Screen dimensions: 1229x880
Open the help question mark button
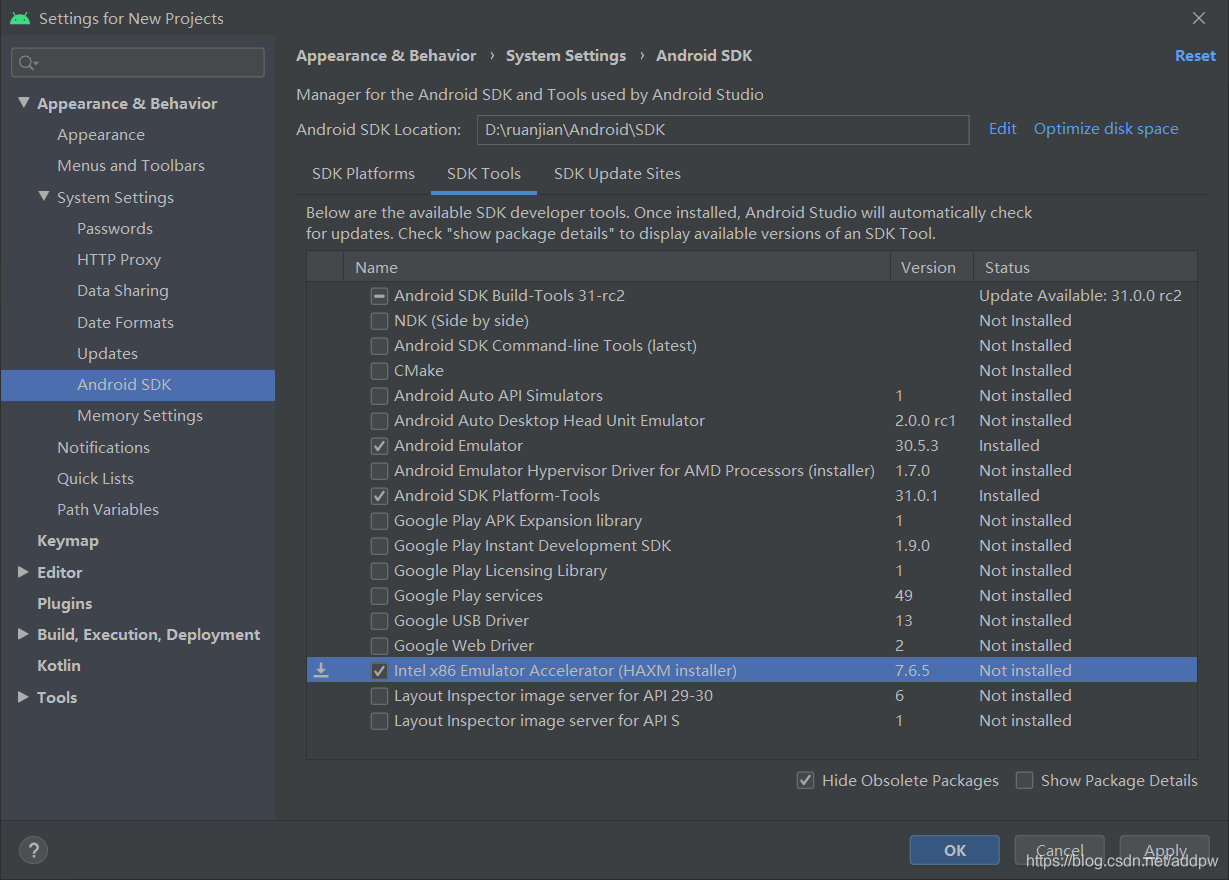tap(33, 850)
